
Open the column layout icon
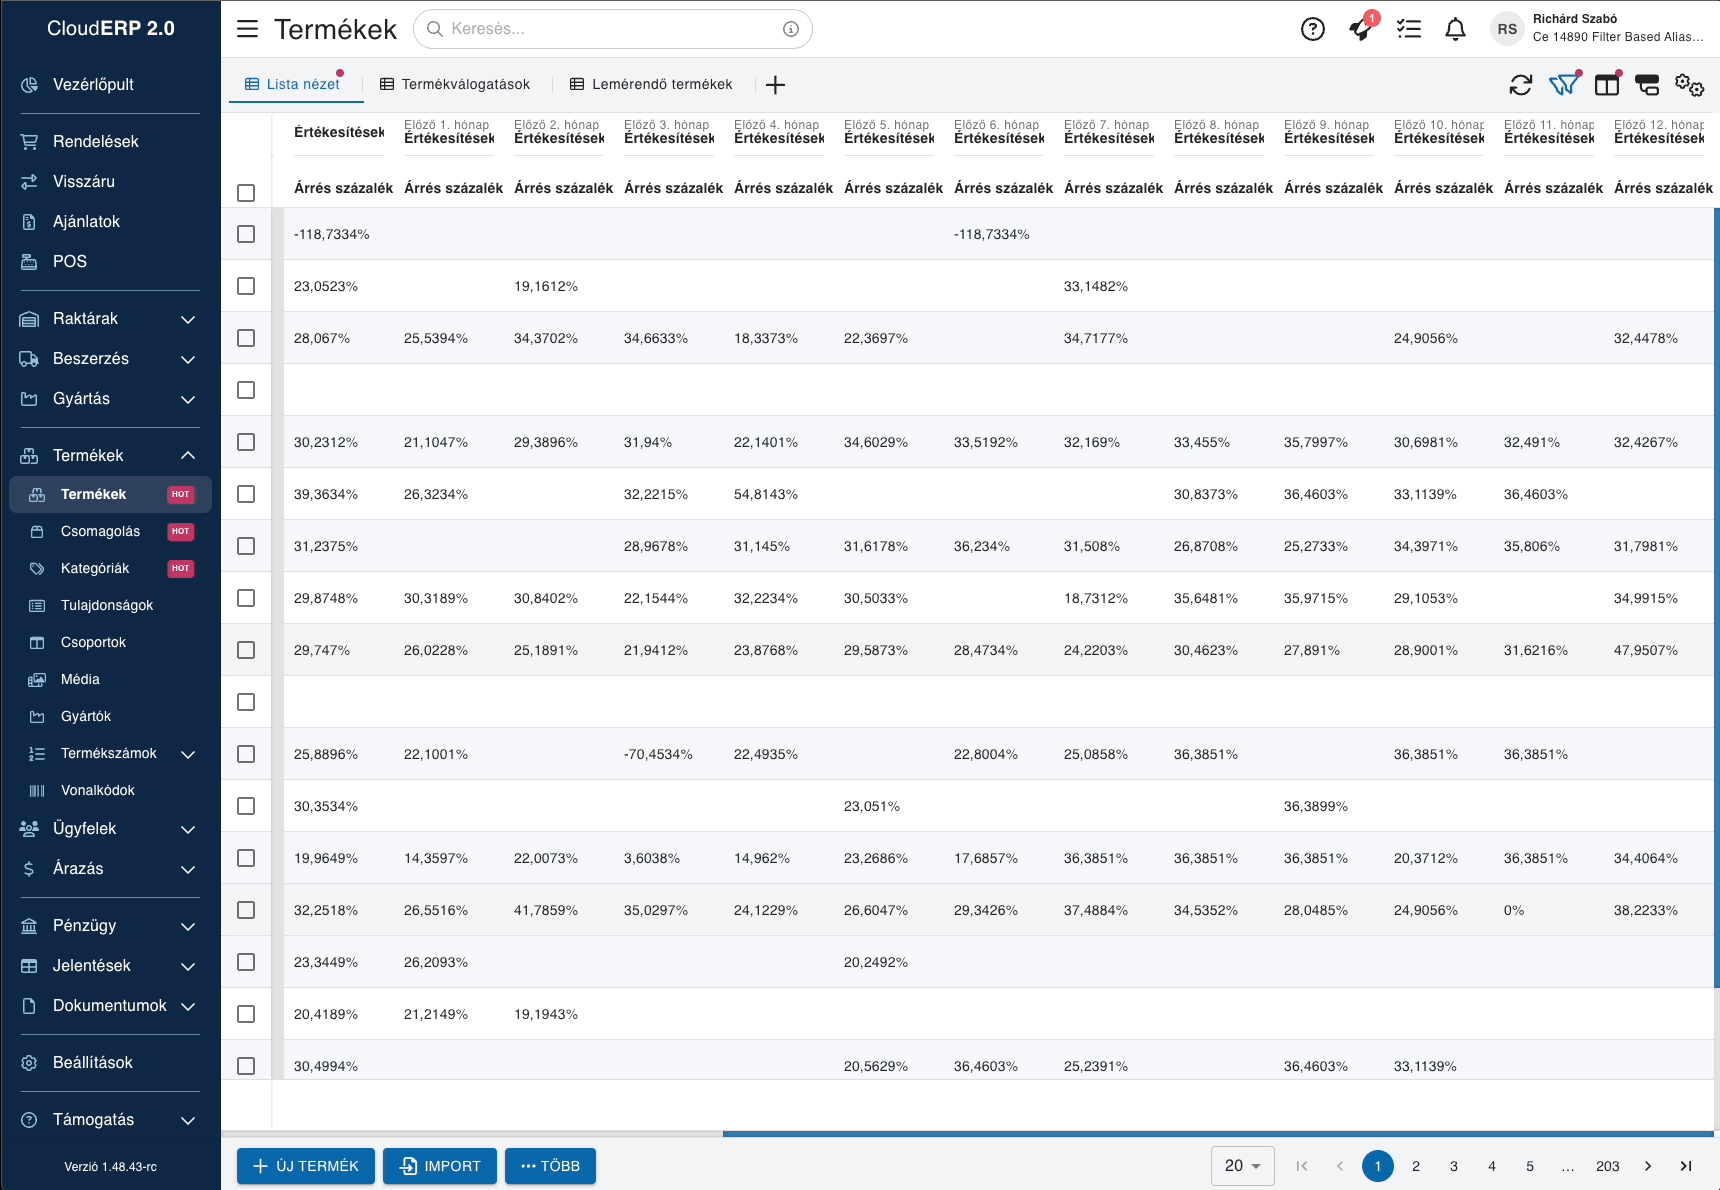tap(1607, 85)
